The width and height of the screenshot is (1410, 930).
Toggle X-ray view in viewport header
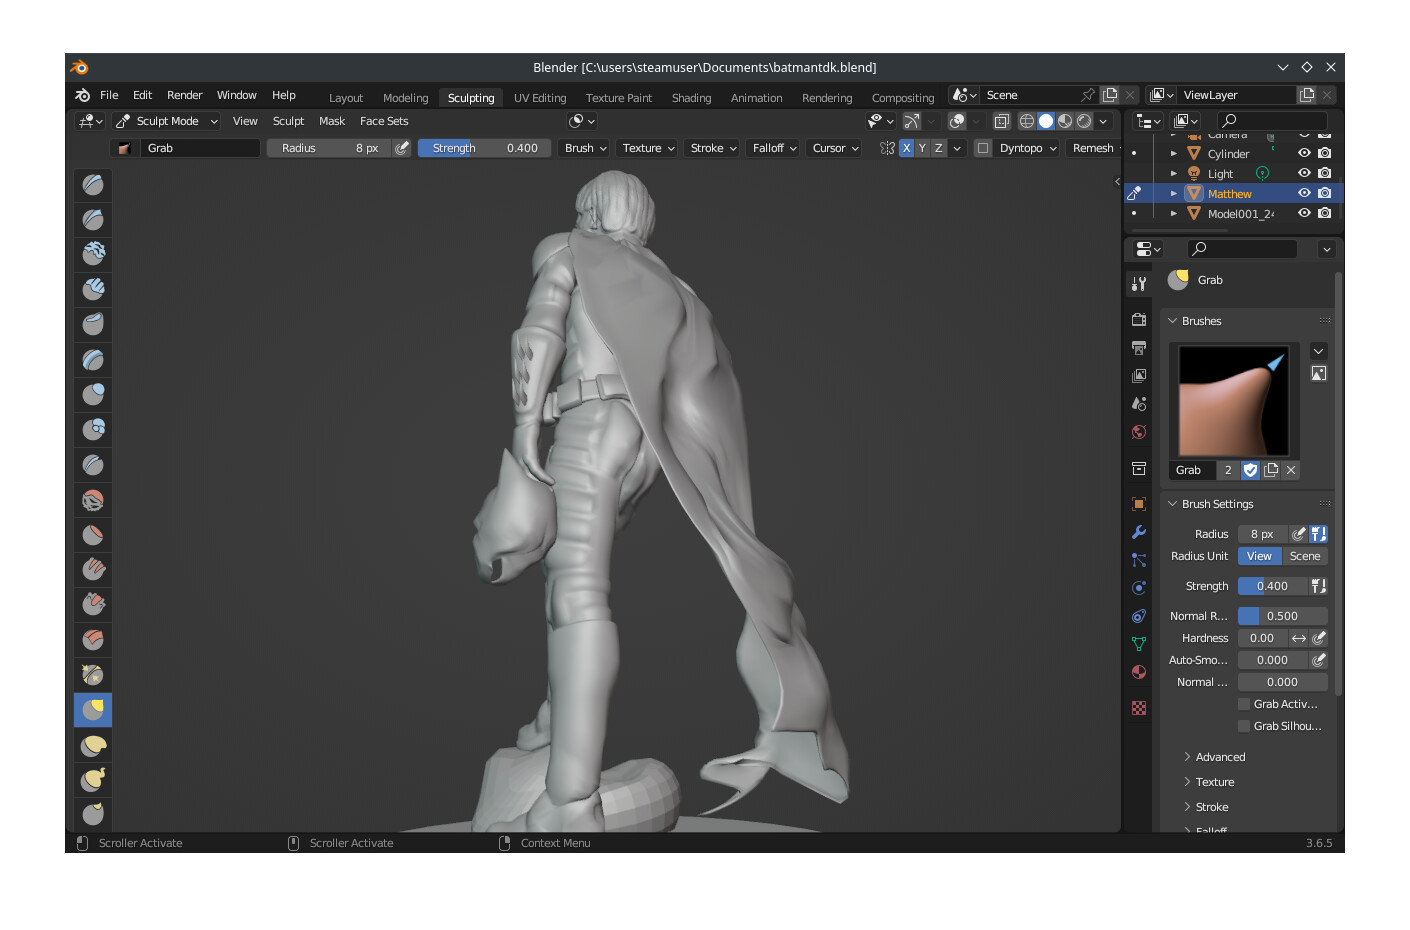(x=1001, y=121)
